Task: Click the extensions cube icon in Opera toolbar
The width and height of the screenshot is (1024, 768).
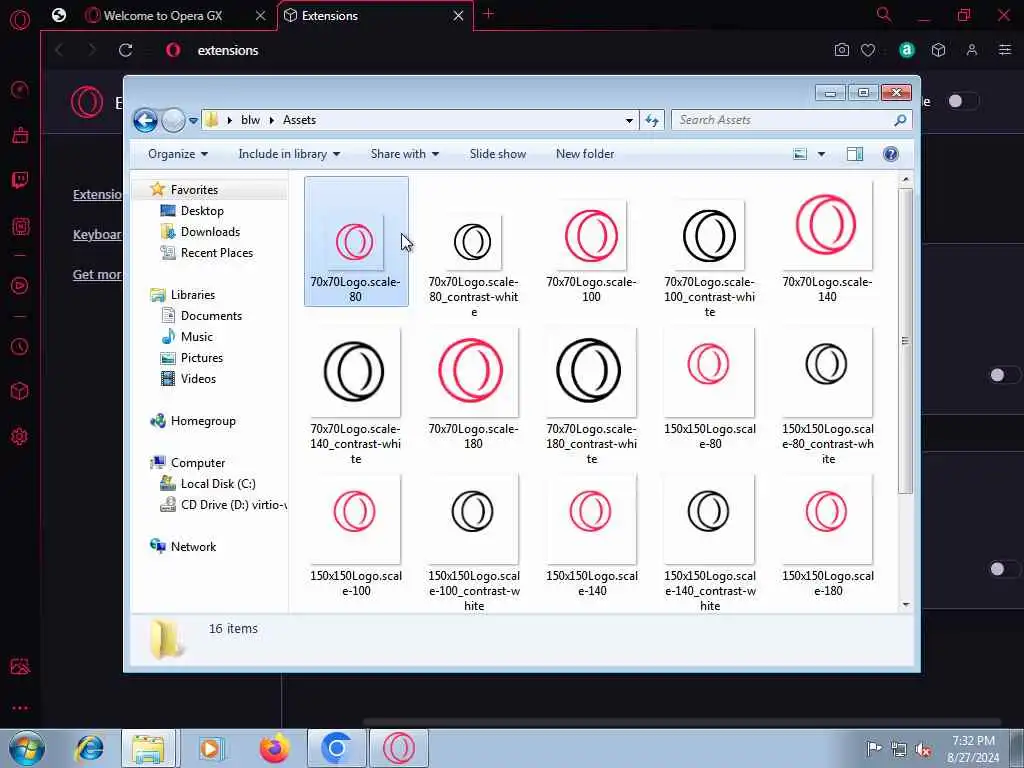Action: tap(938, 50)
